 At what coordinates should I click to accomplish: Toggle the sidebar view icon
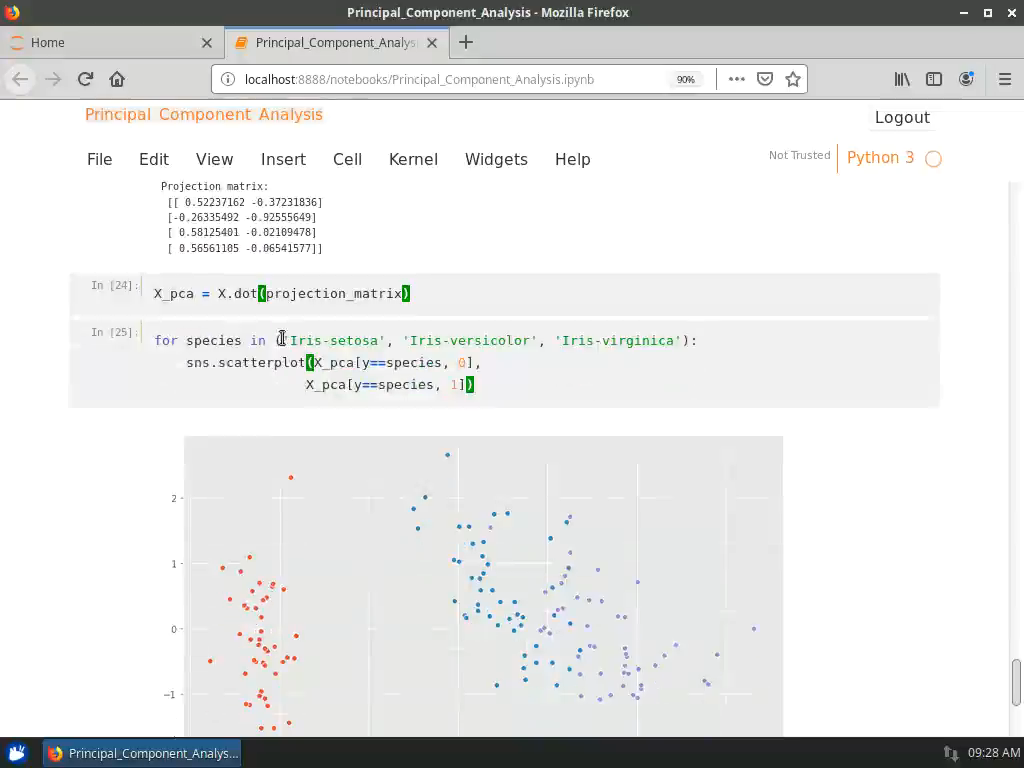[934, 79]
